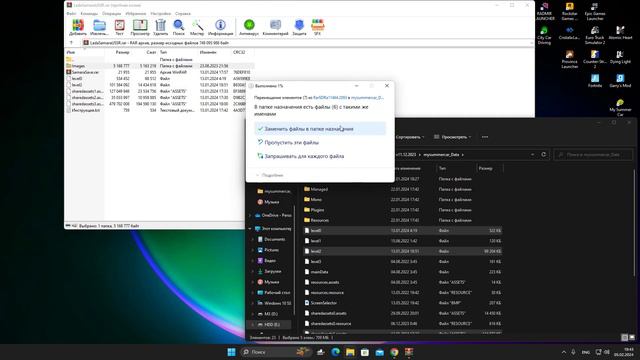This screenshot has width=640, height=360.
Task: Open Google Chrome from the taskbar
Action: coord(394,352)
